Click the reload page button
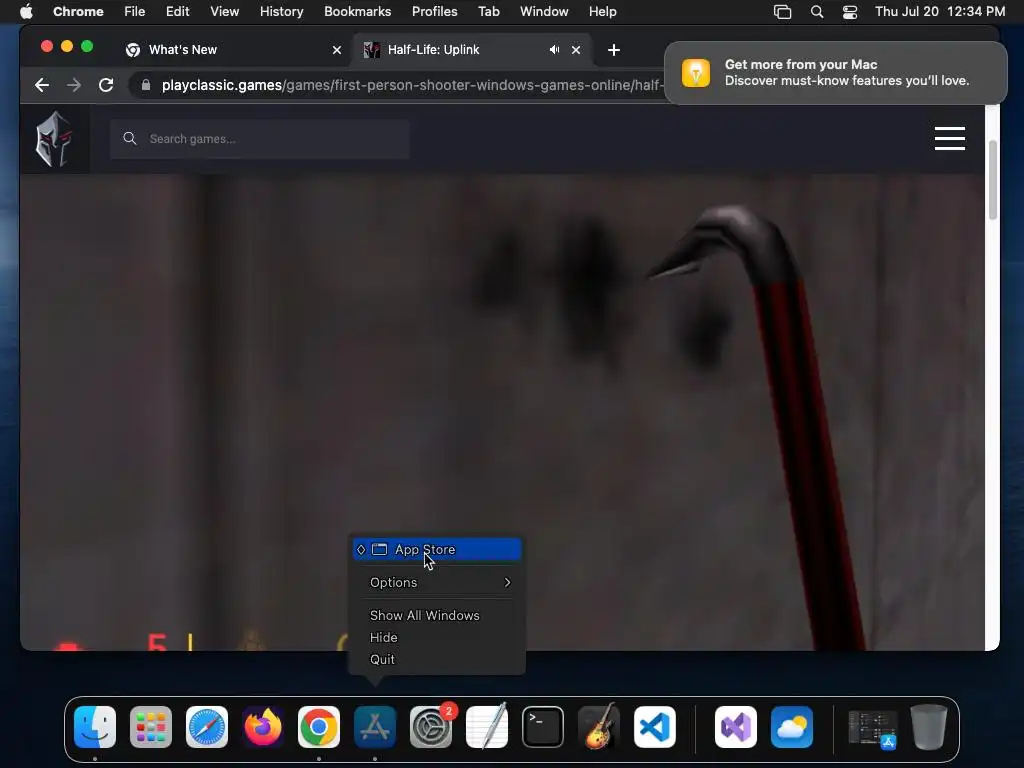The width and height of the screenshot is (1024, 768). 106,85
